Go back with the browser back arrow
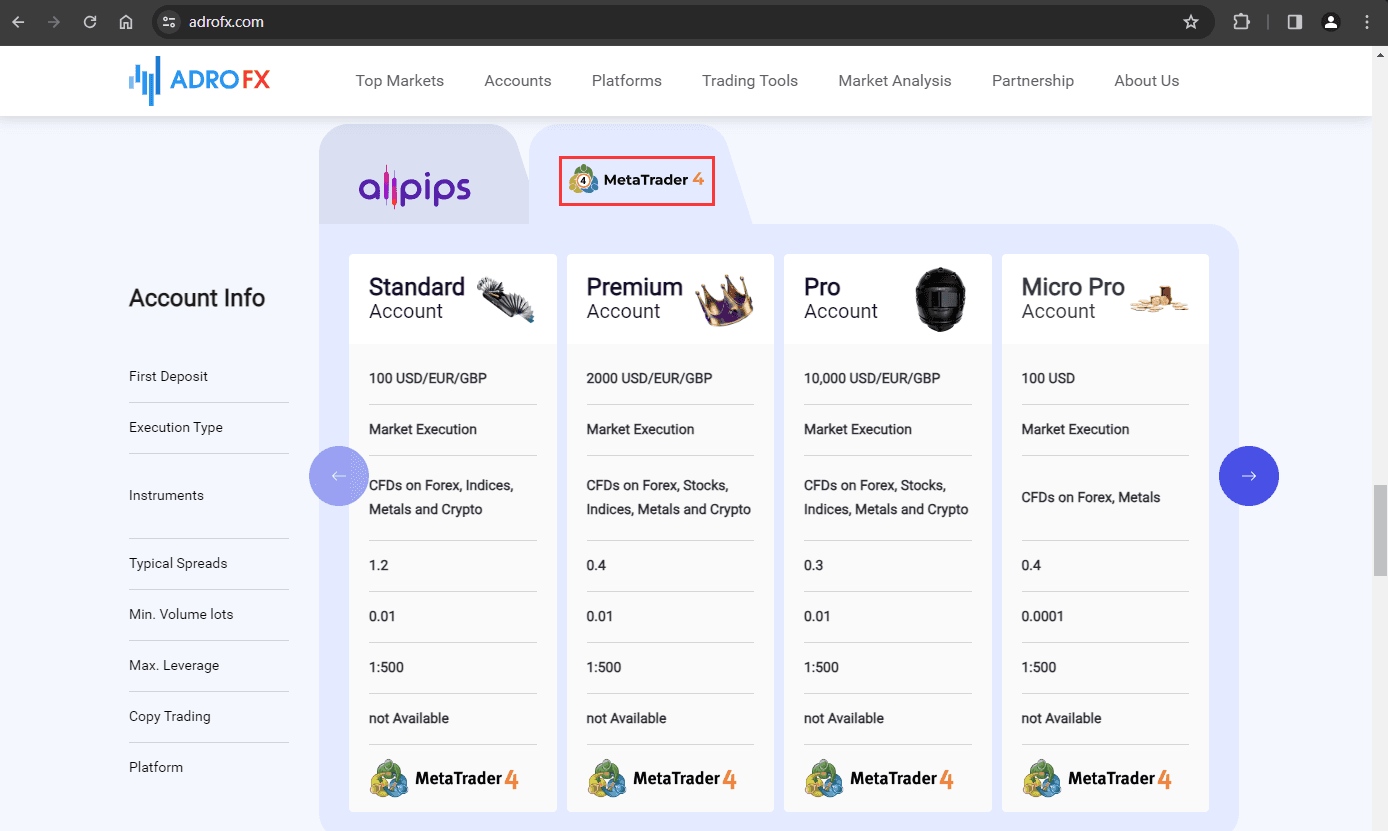 [18, 22]
